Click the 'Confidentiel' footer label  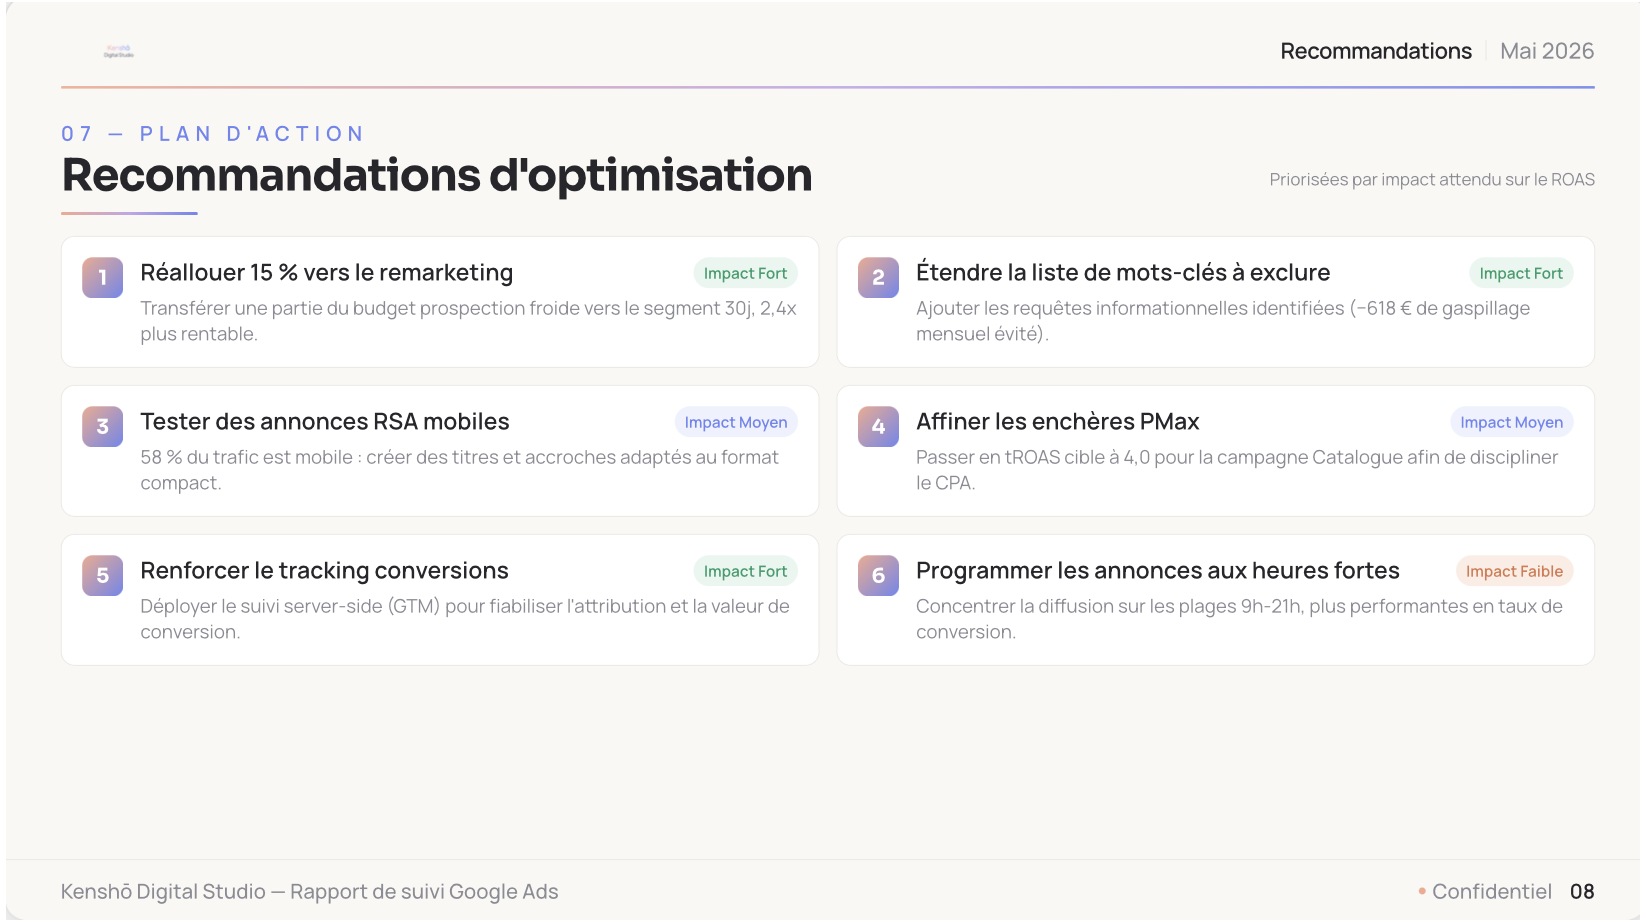coord(1491,892)
